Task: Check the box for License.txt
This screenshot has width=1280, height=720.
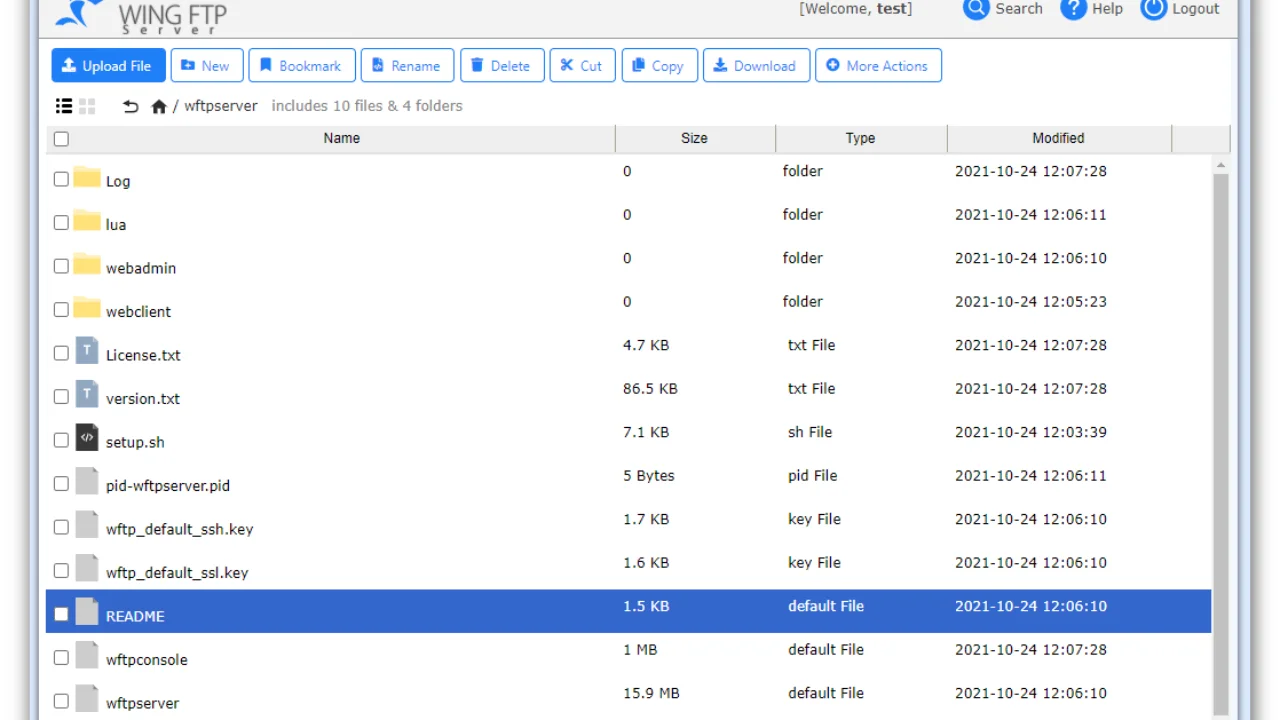Action: tap(61, 353)
